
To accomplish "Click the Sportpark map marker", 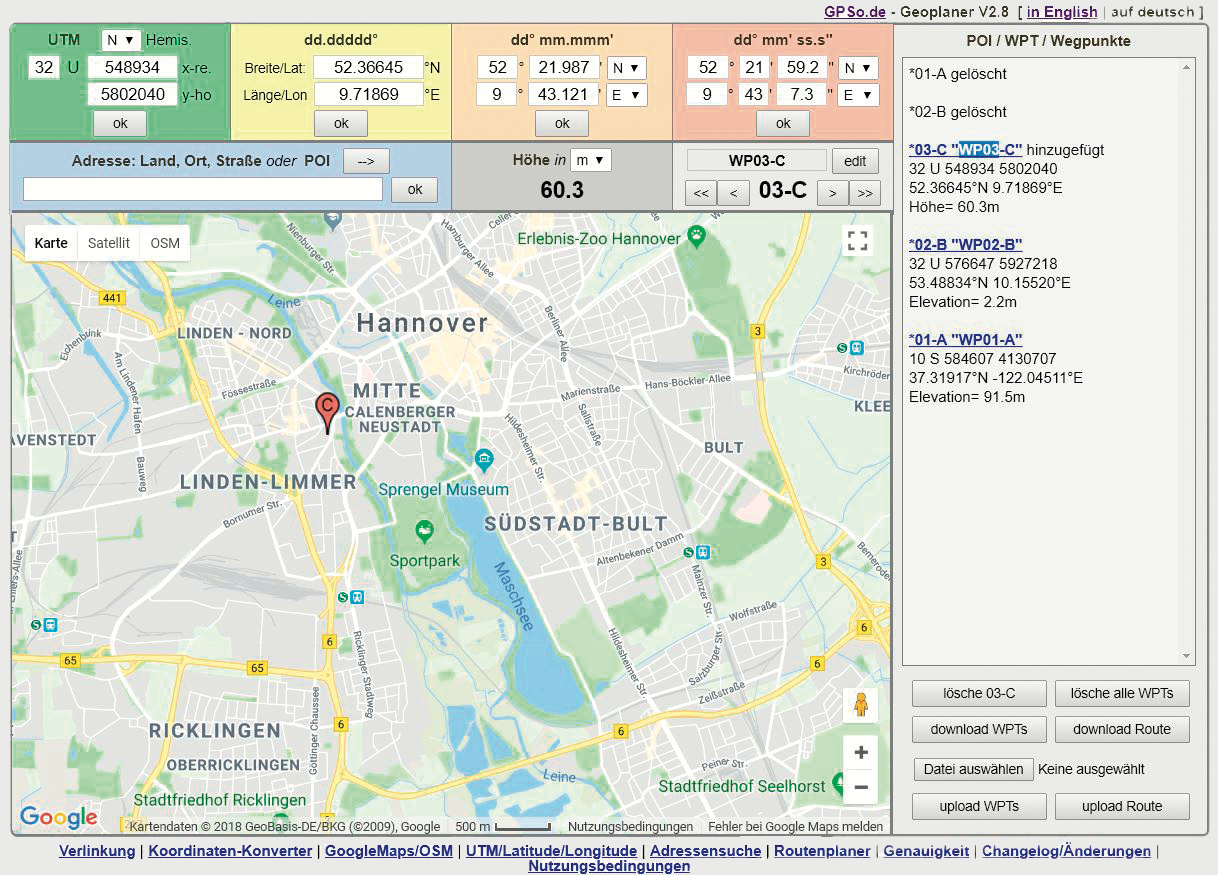I will [x=425, y=532].
